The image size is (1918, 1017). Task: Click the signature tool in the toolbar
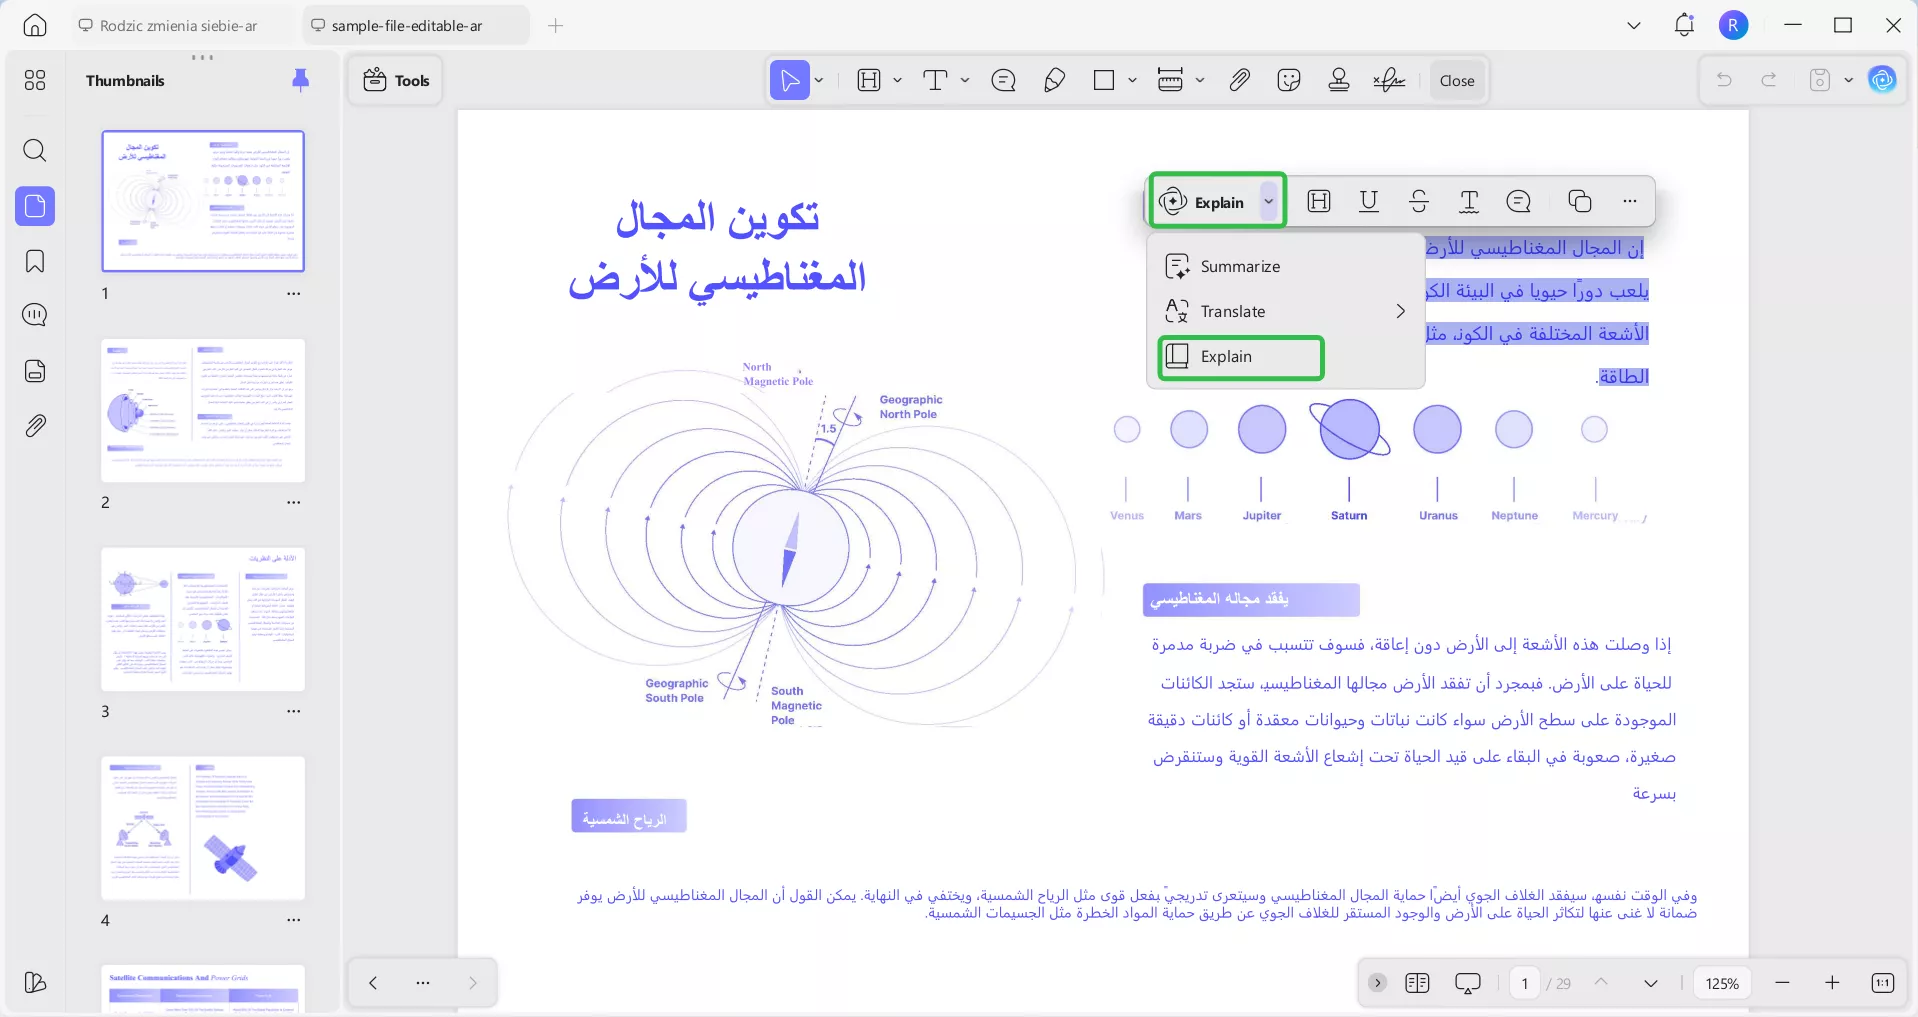click(x=1388, y=80)
